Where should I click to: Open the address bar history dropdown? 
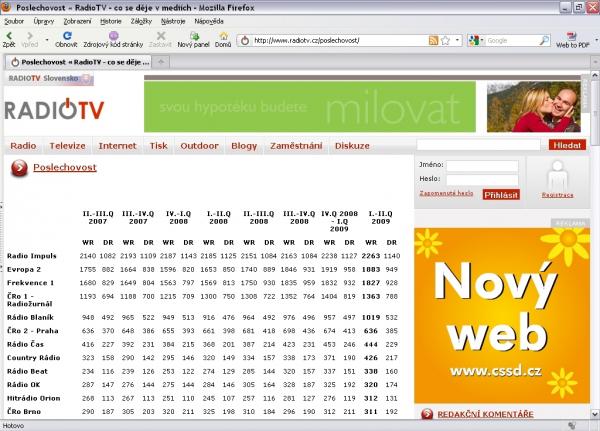pos(457,40)
